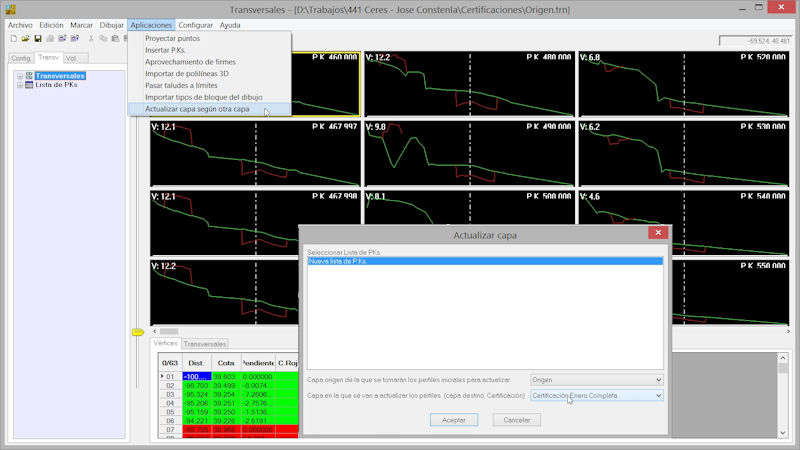Select the P.K. 490.000 cross-section thumbnail

click(x=469, y=154)
